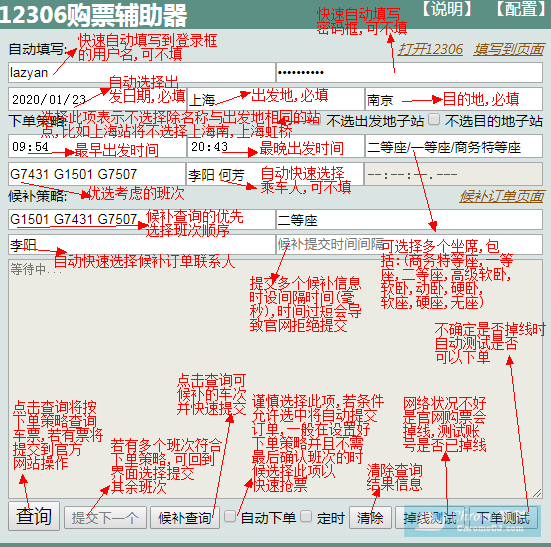
Task: Click the 查询 button
Action: coord(34,516)
